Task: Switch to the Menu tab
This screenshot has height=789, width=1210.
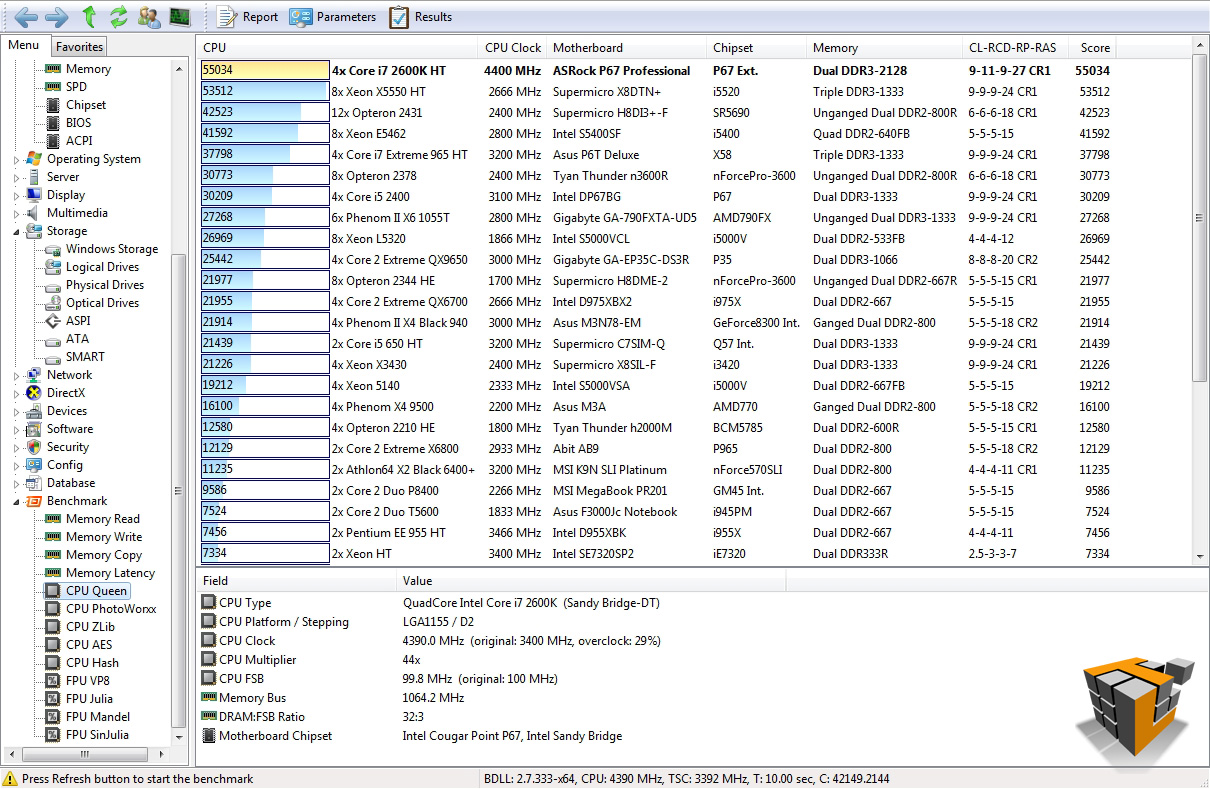Action: (x=24, y=45)
